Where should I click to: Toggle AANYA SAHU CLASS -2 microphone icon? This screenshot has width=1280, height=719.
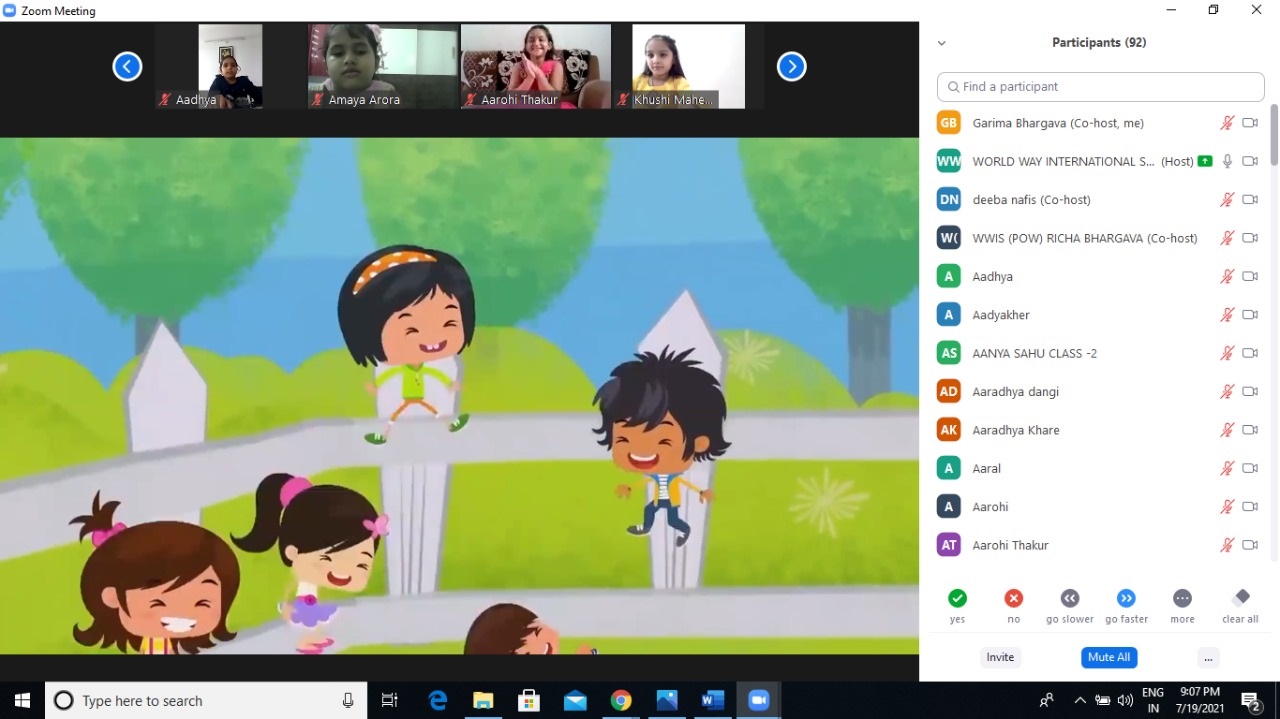1227,353
